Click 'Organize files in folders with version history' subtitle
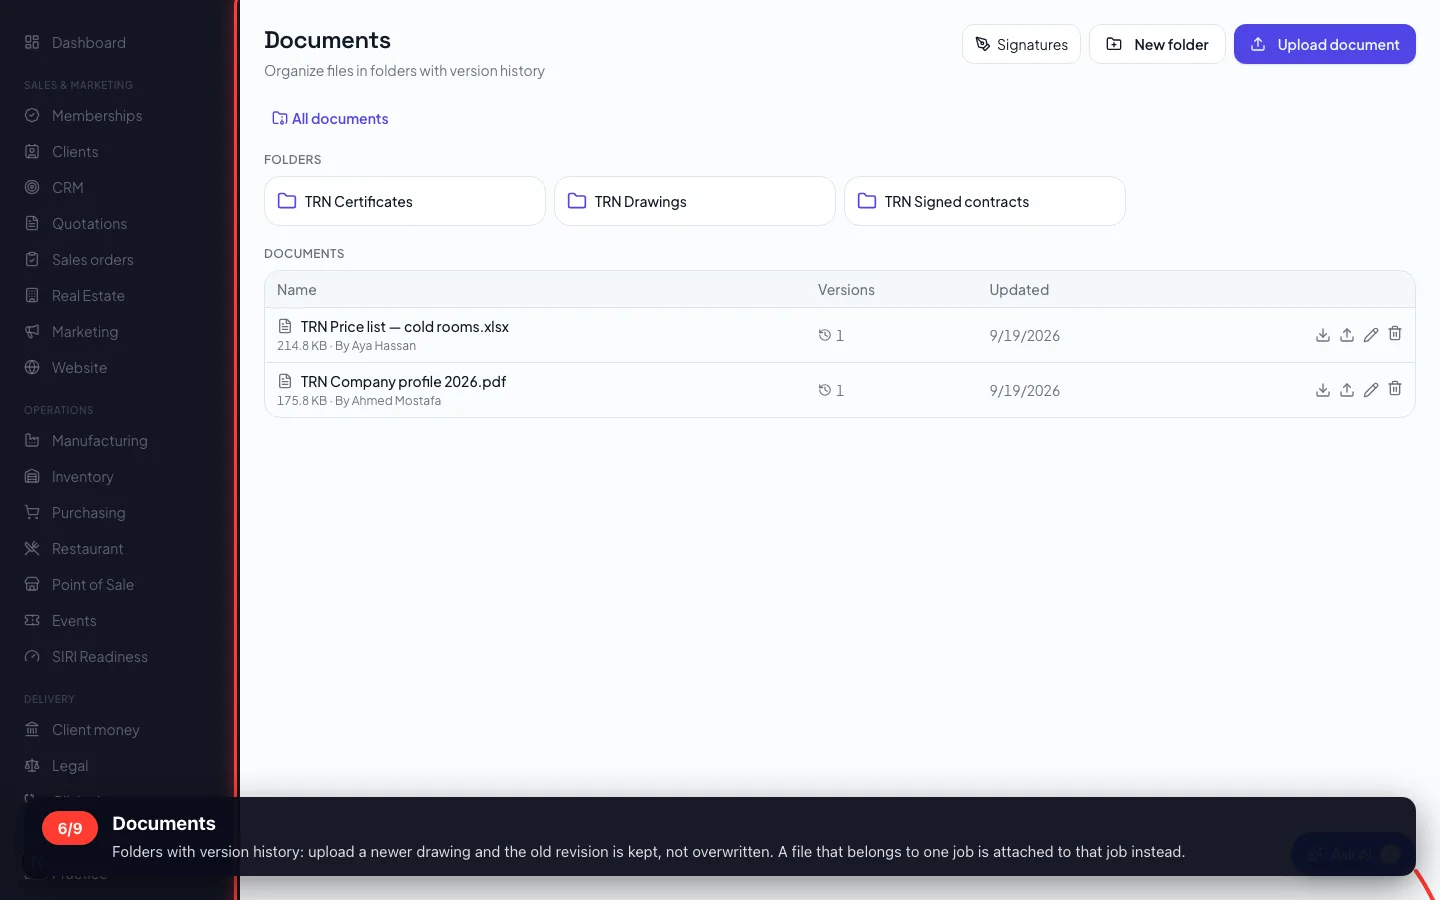This screenshot has width=1440, height=900. click(404, 71)
